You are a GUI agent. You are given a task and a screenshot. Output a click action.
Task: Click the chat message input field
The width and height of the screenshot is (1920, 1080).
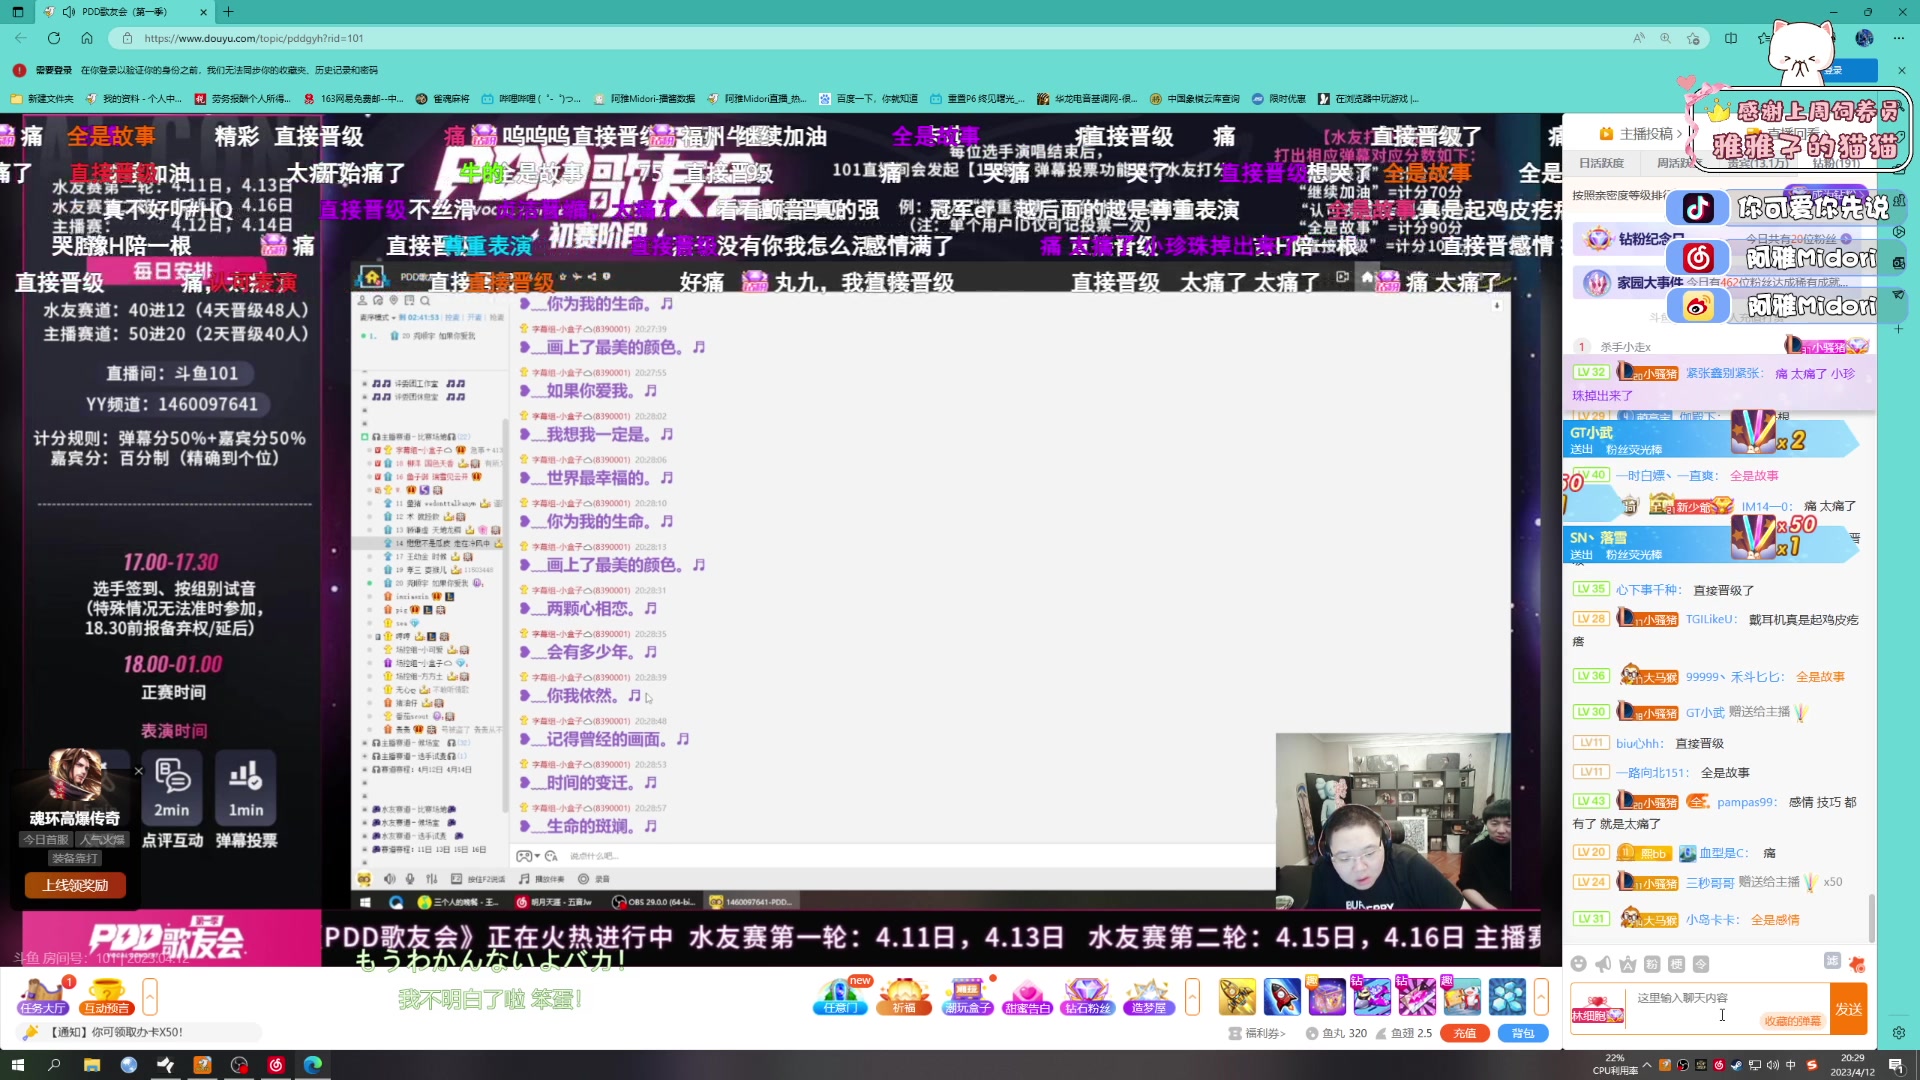[1700, 1008]
